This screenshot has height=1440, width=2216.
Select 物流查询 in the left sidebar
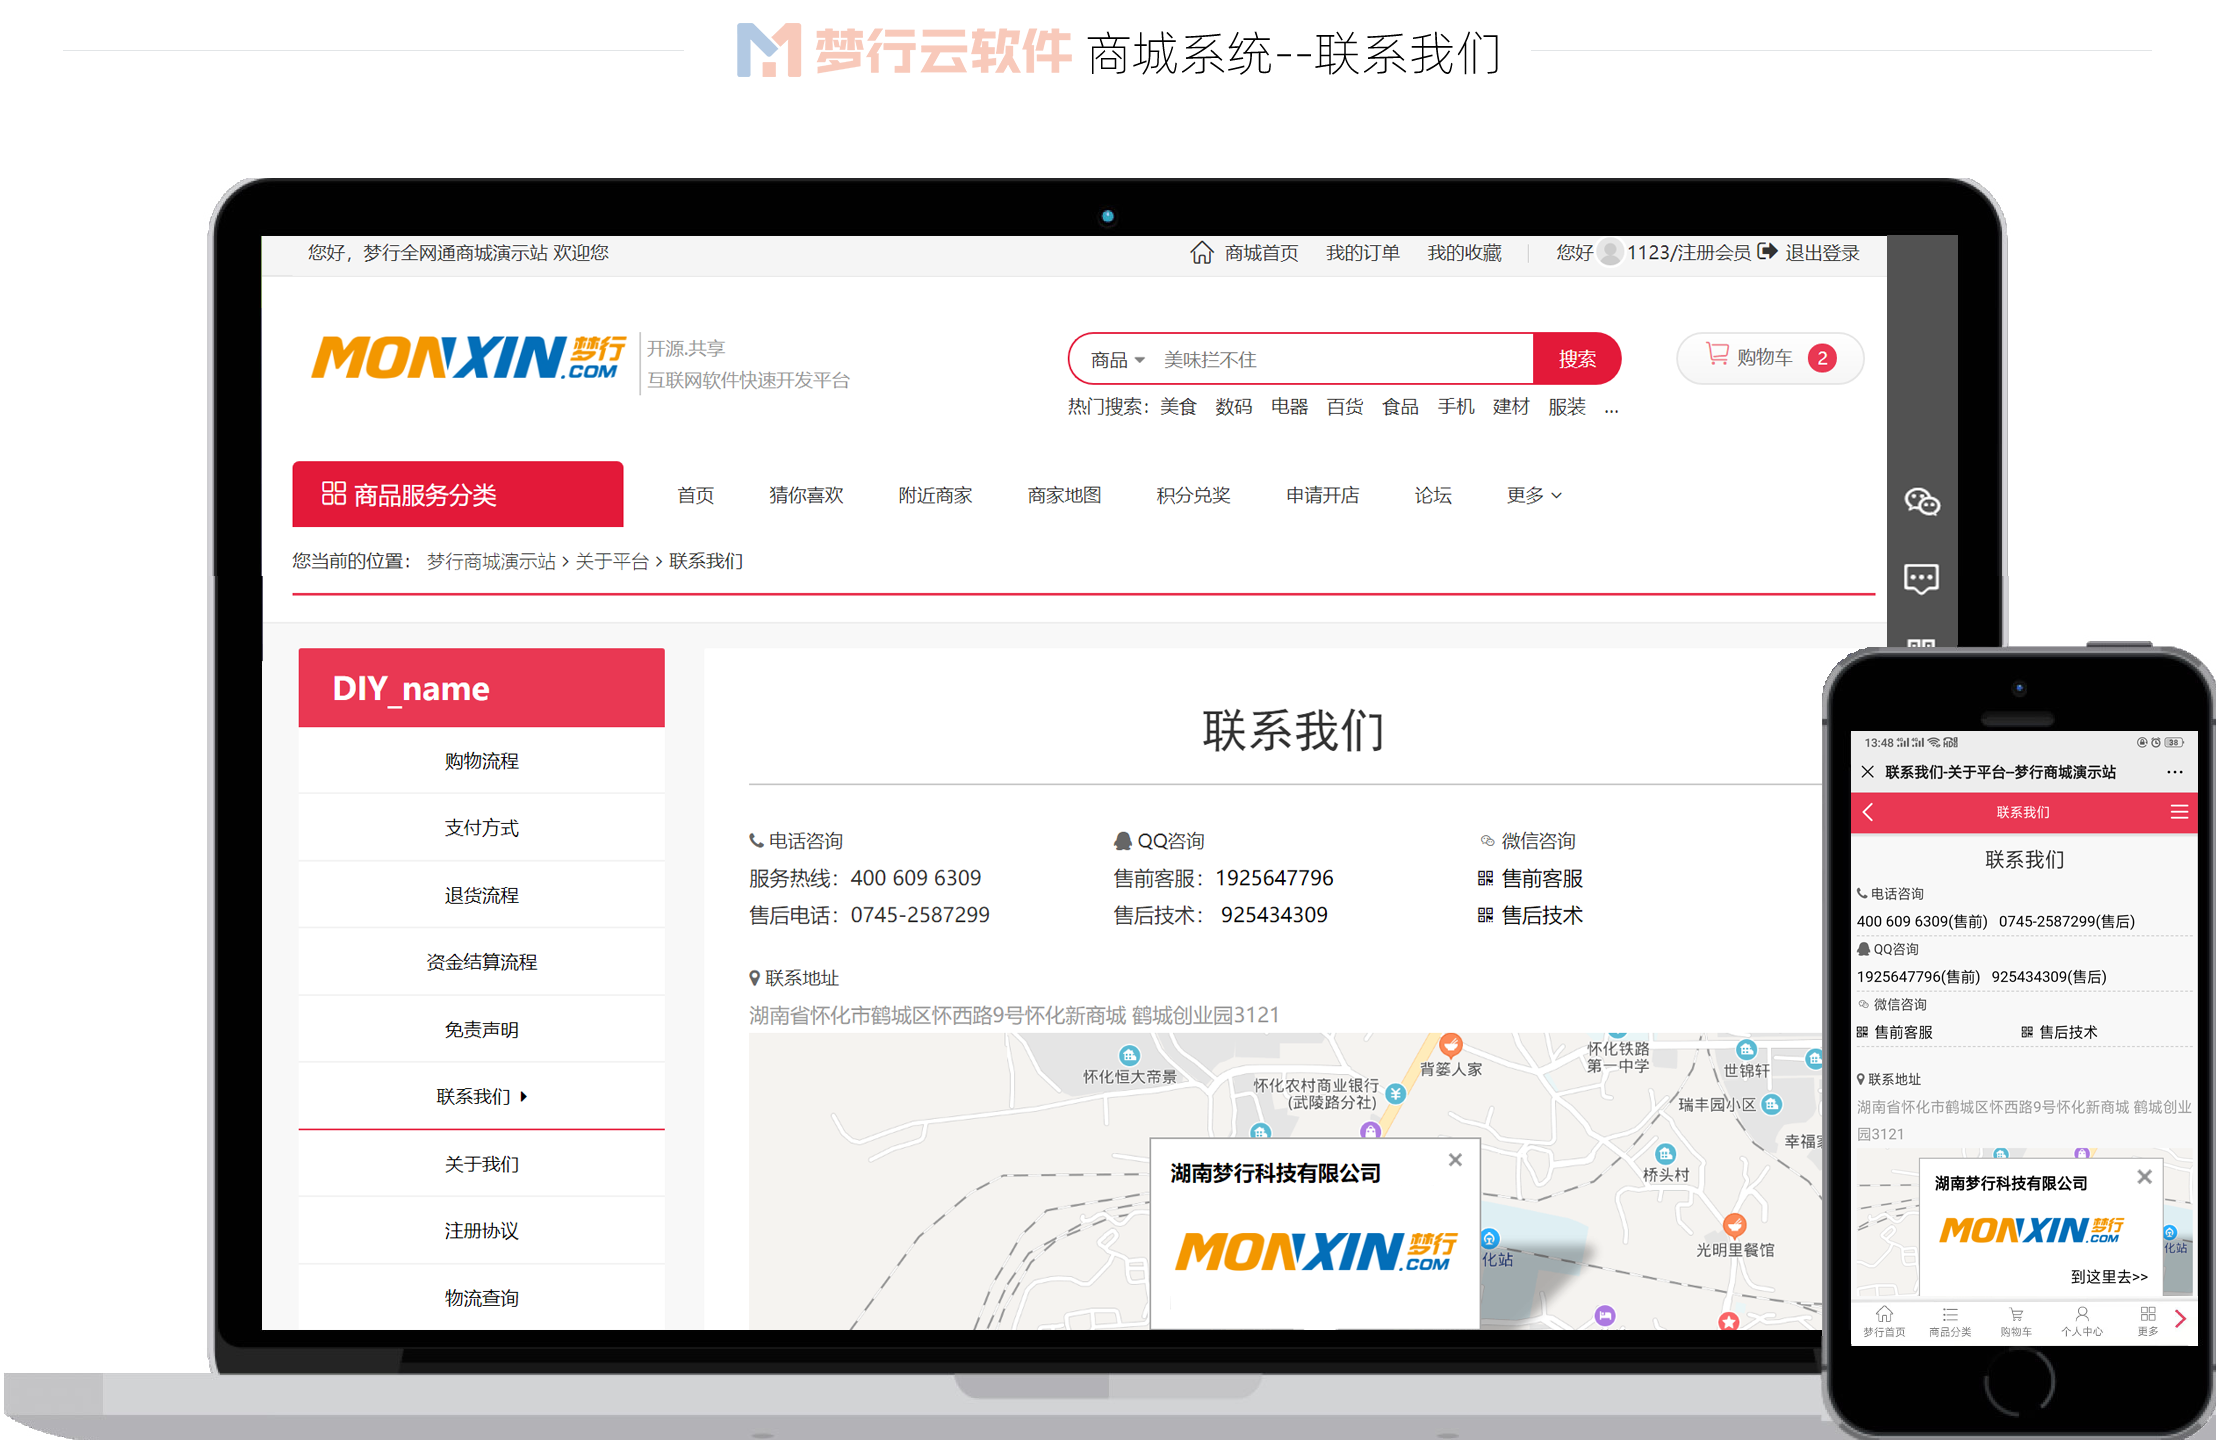click(x=481, y=1298)
